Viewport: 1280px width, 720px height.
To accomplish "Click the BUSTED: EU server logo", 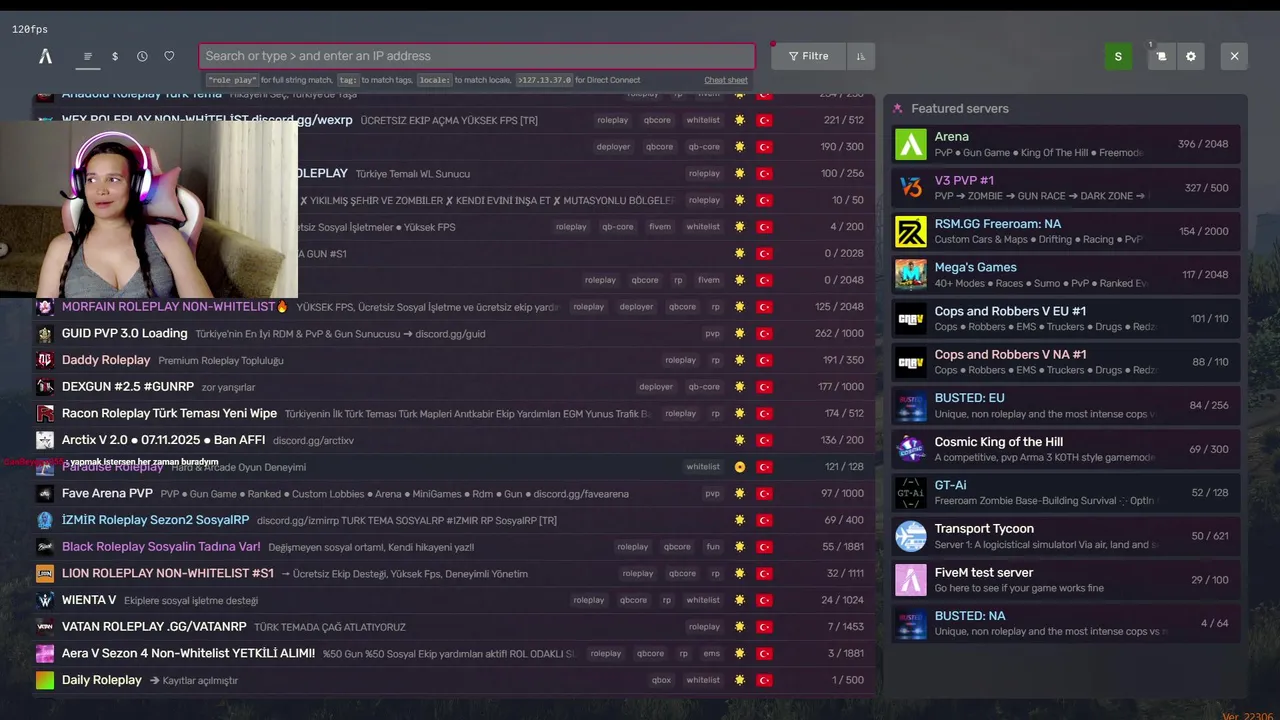I will [911, 405].
